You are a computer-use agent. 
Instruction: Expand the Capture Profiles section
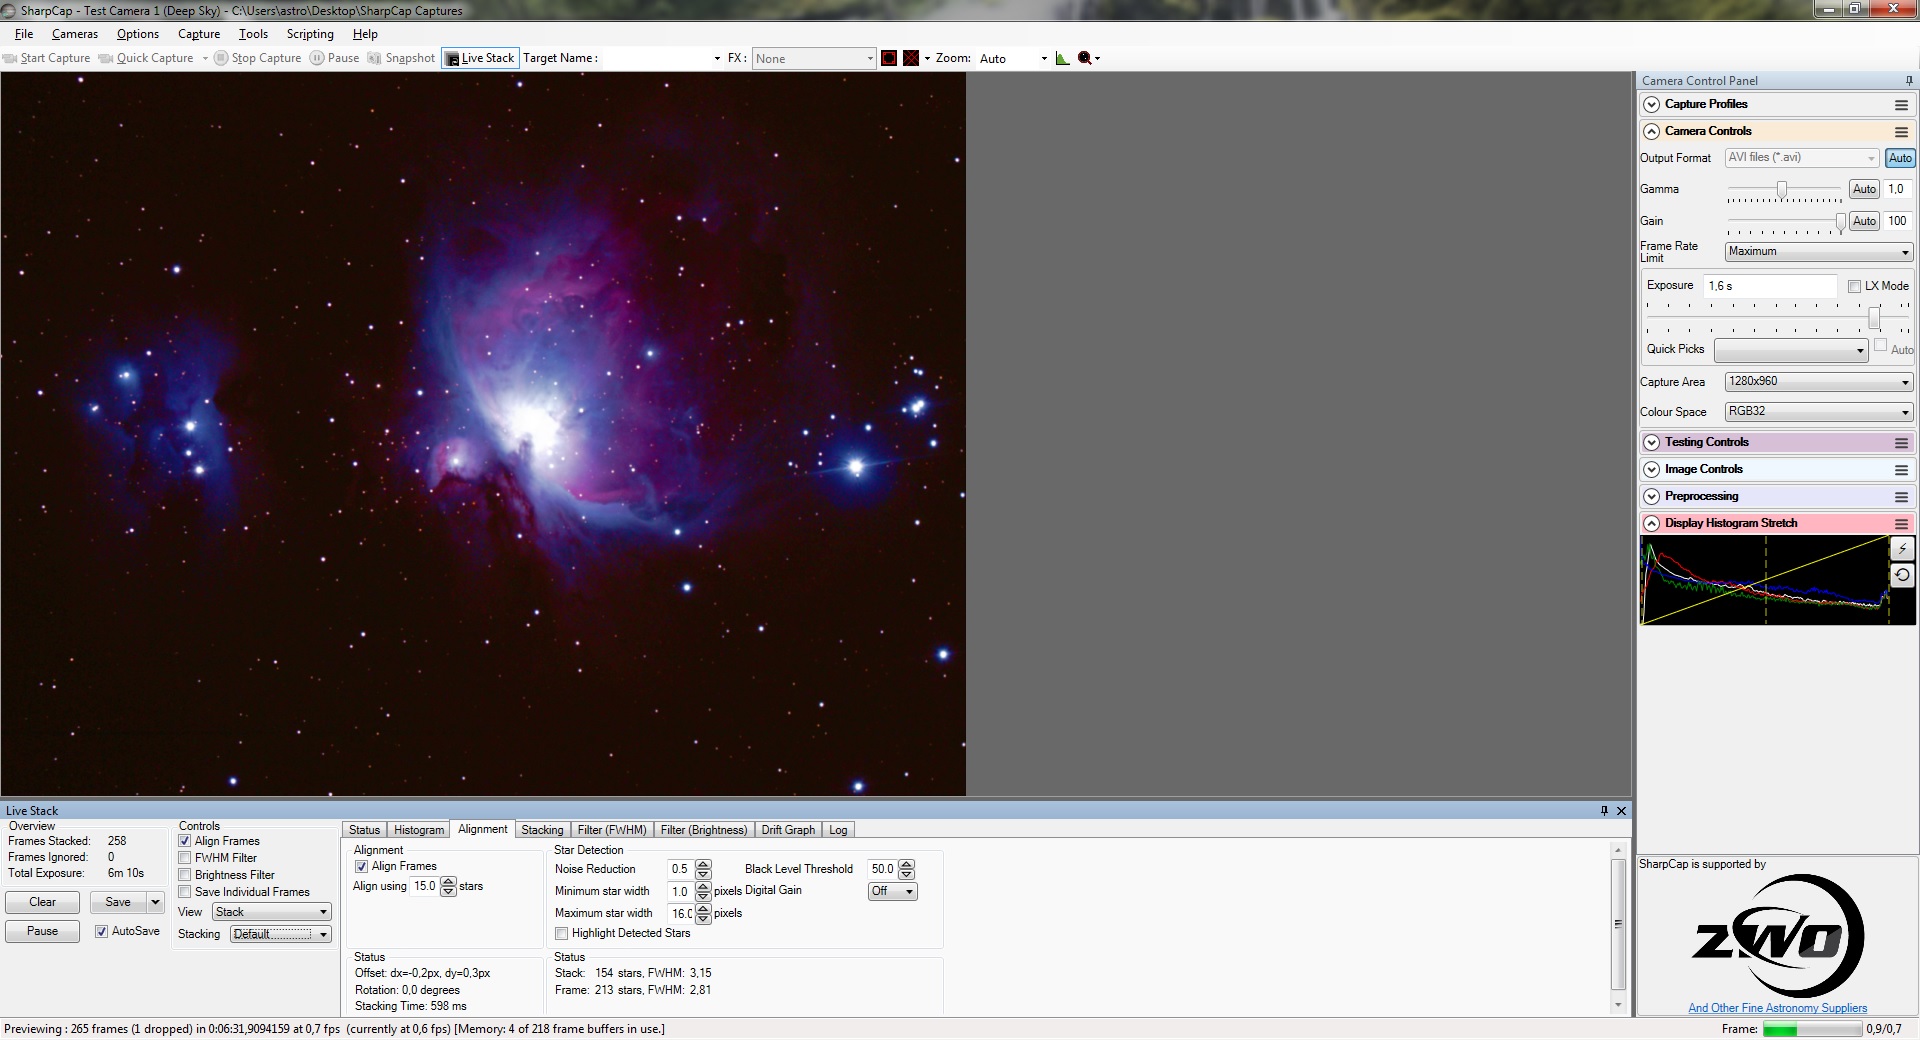(x=1651, y=105)
